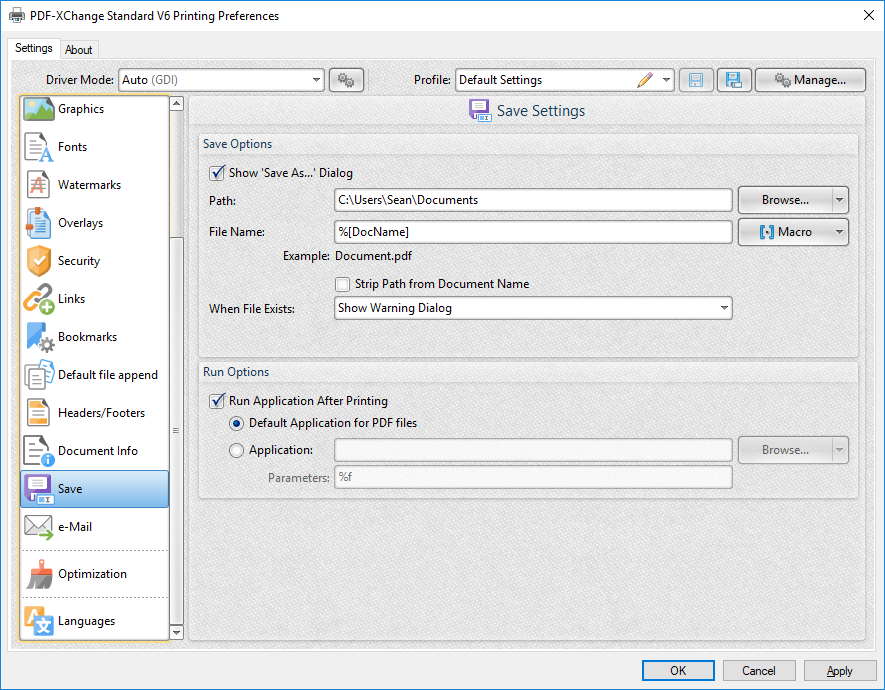The width and height of the screenshot is (885, 690).
Task: Open the Path Browse button's dropdown arrow
Action: (x=840, y=200)
